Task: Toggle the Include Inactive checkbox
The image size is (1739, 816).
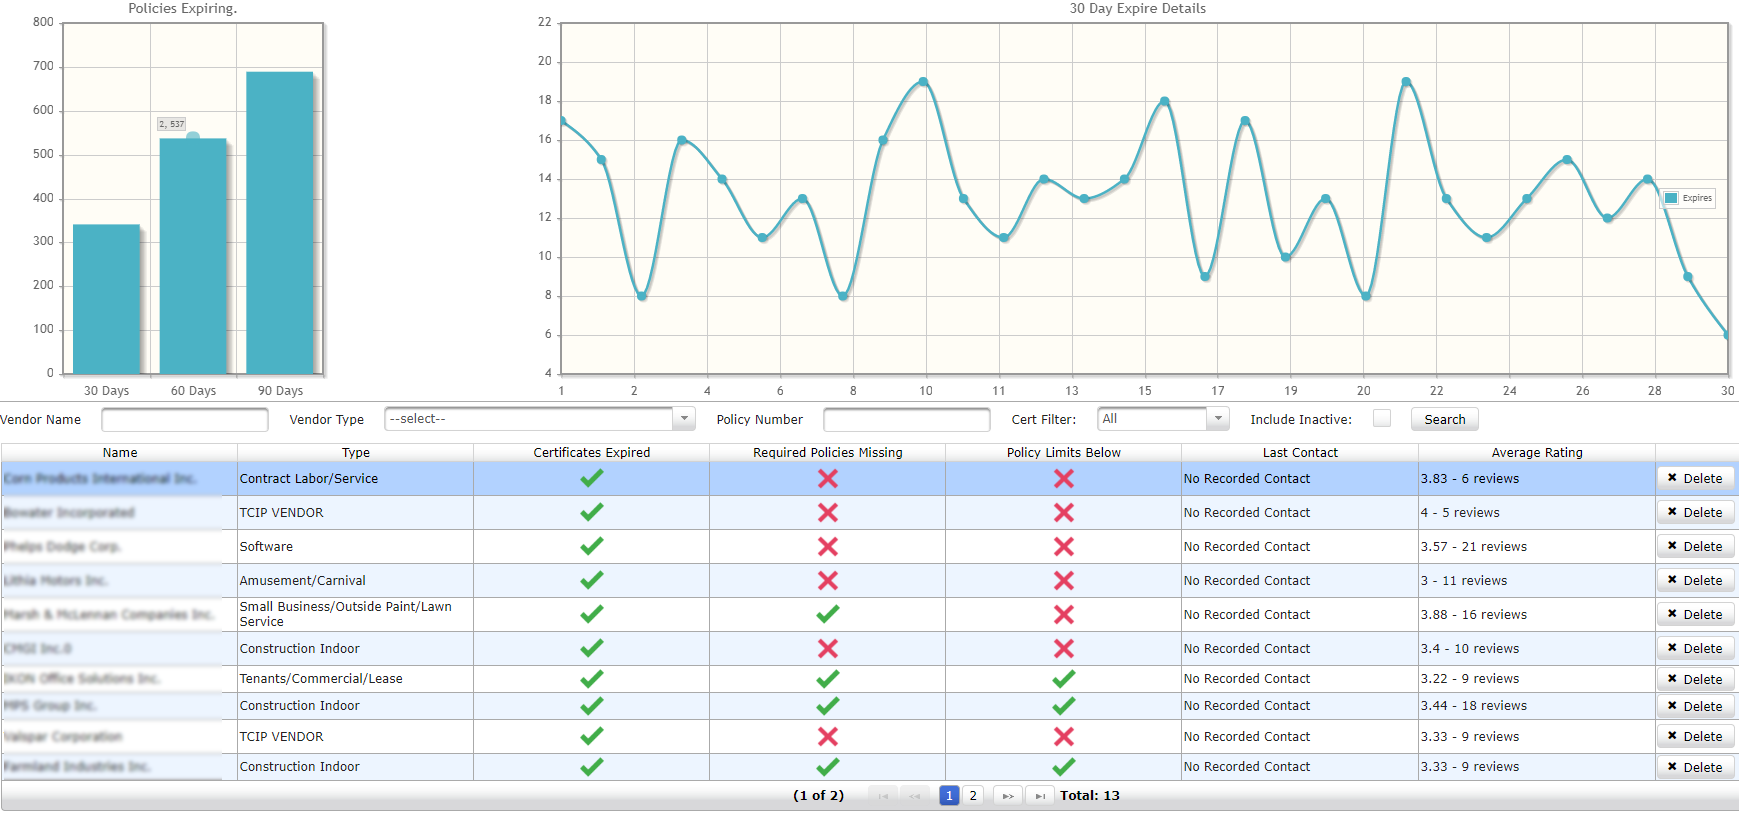Action: click(1381, 418)
